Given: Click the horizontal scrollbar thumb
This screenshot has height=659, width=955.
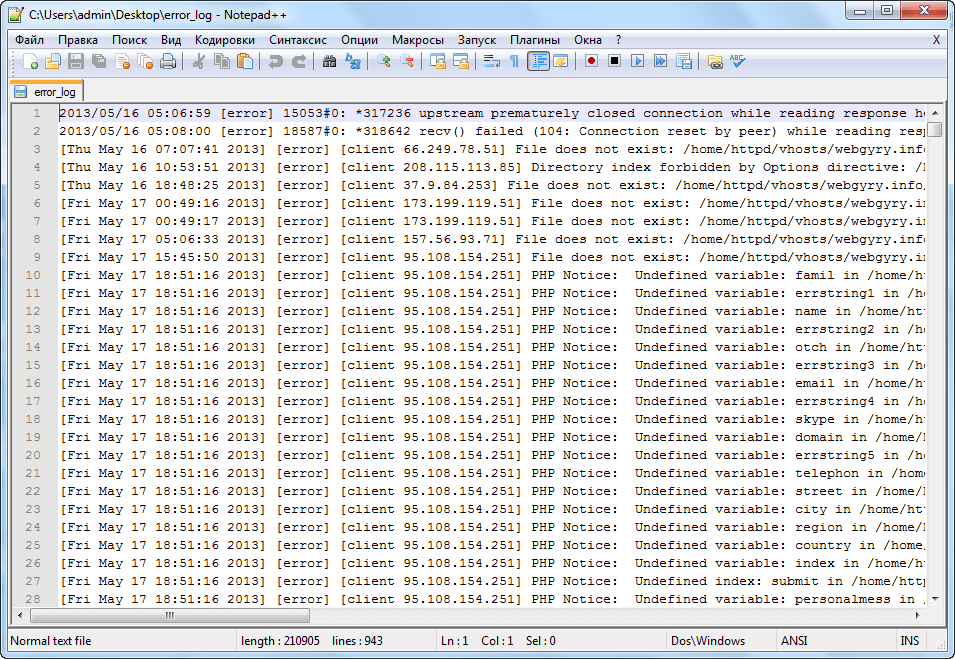Looking at the screenshot, I should [170, 616].
